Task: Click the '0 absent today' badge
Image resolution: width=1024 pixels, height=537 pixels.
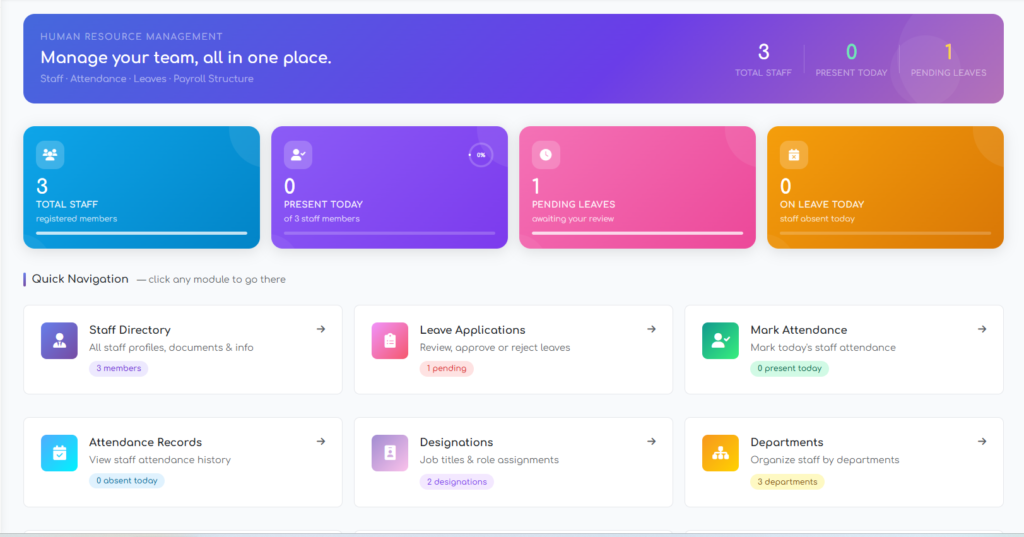Action: coord(127,481)
